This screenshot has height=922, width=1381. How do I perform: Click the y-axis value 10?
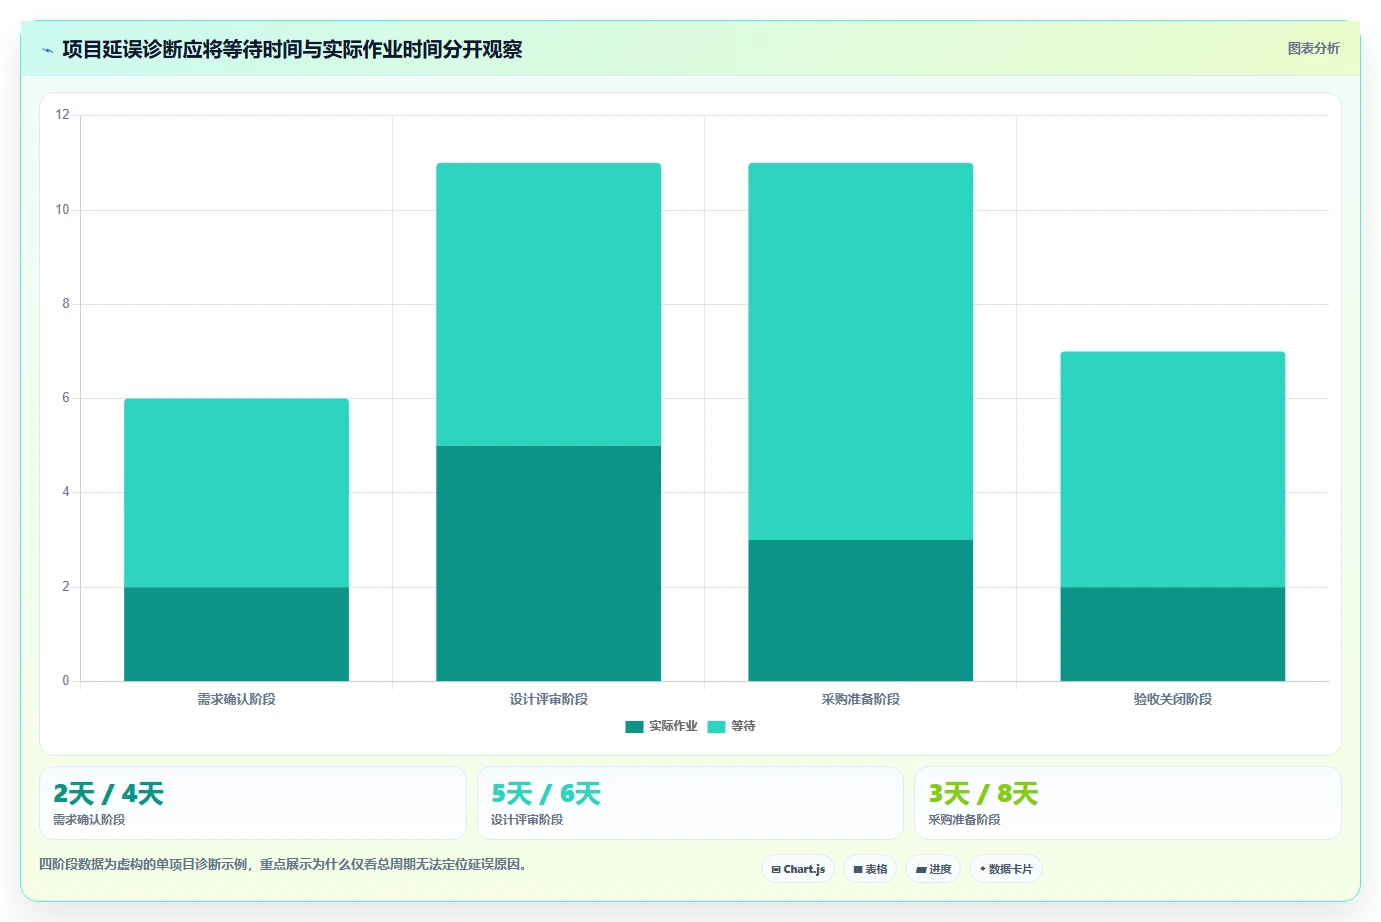point(63,209)
